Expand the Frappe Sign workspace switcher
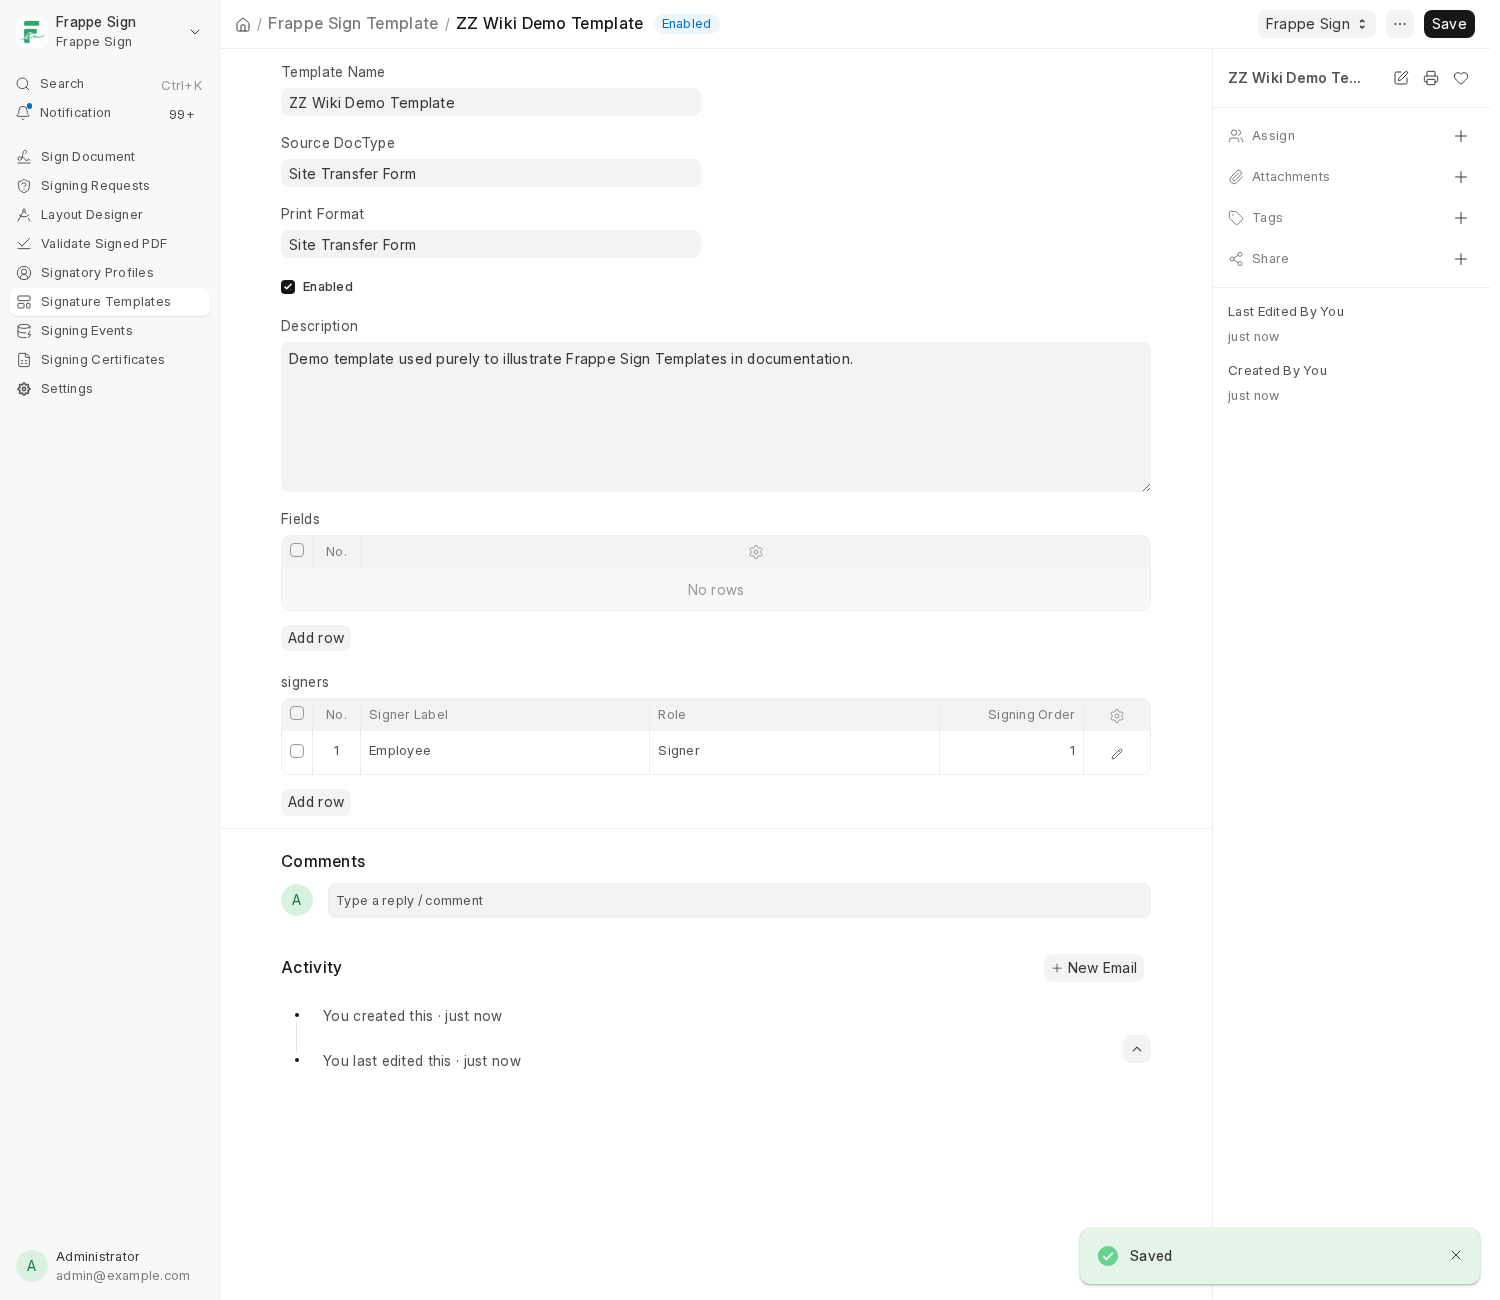The image size is (1500, 1300). click(195, 32)
